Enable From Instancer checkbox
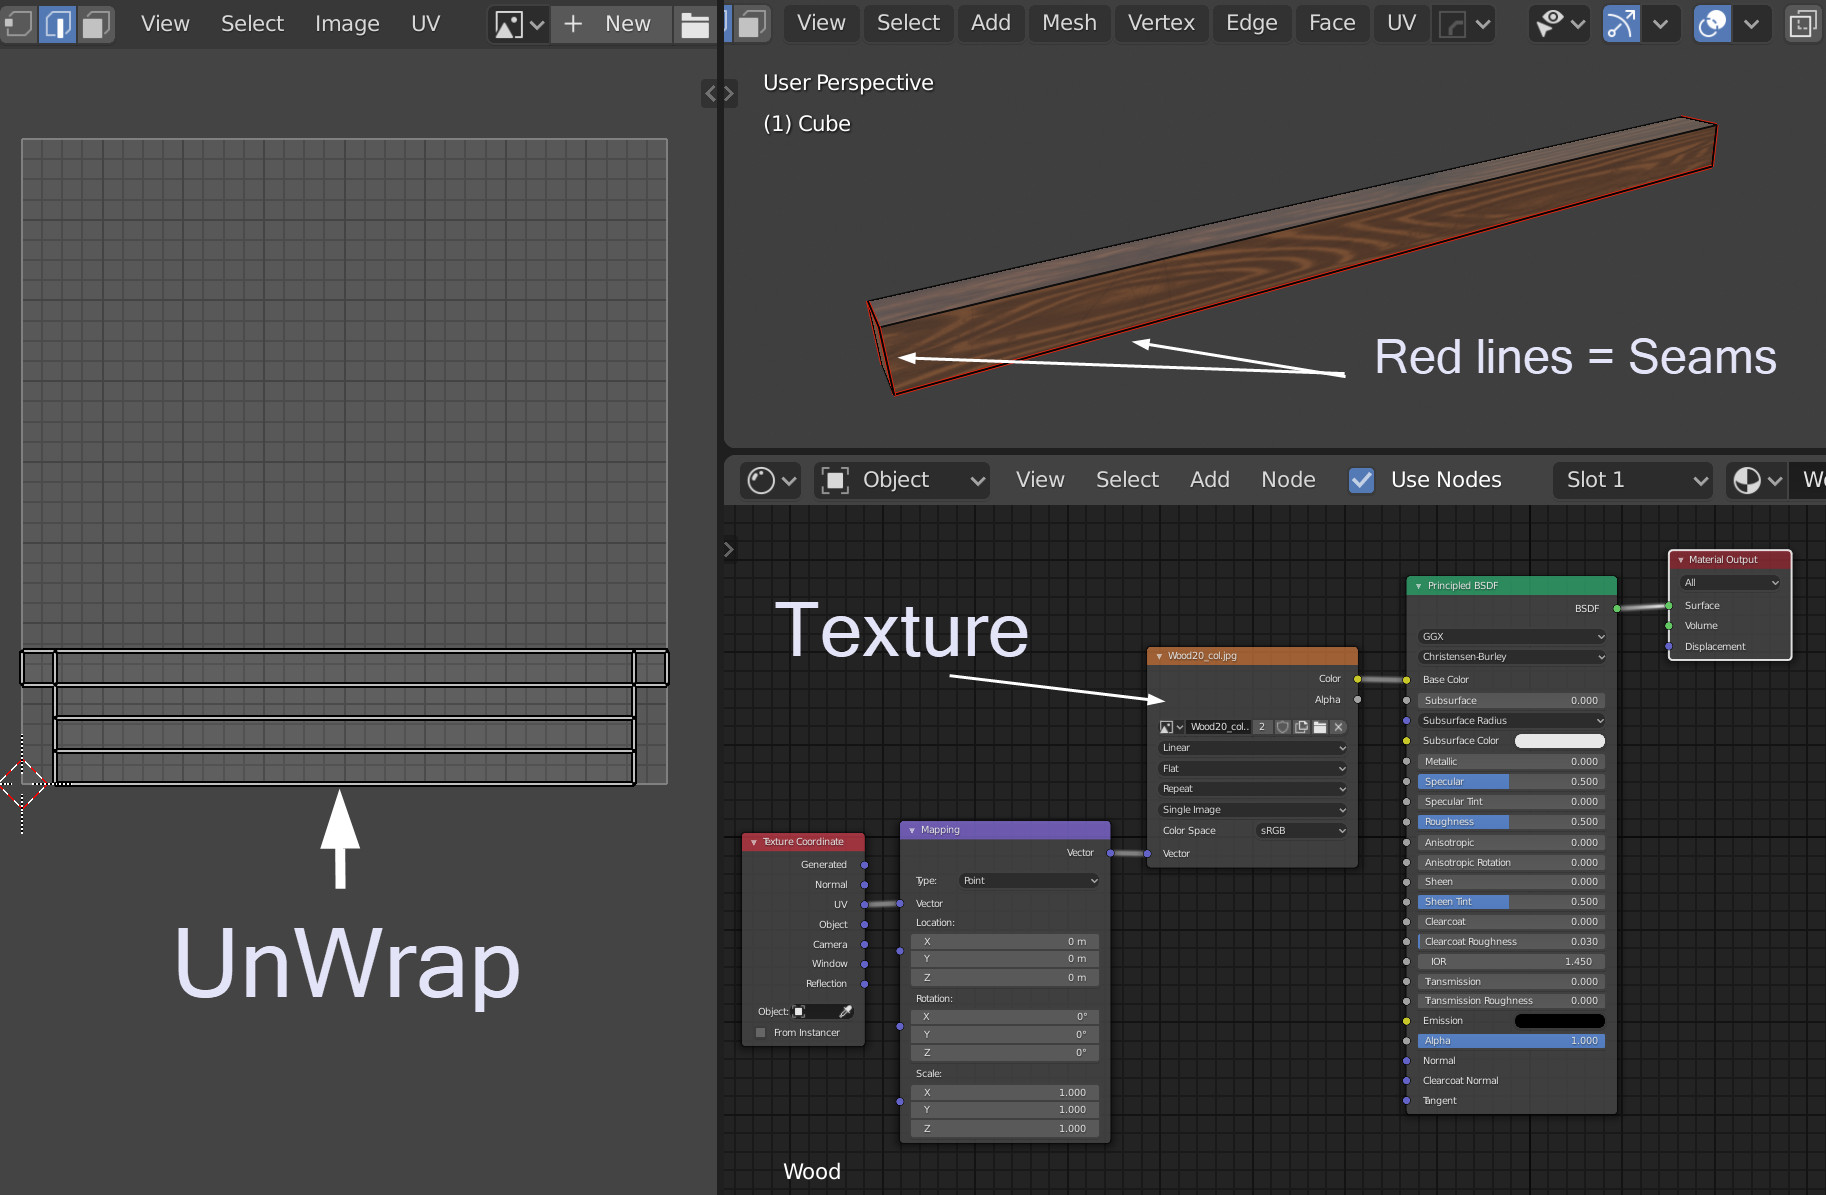This screenshot has width=1826, height=1195. click(x=761, y=1033)
